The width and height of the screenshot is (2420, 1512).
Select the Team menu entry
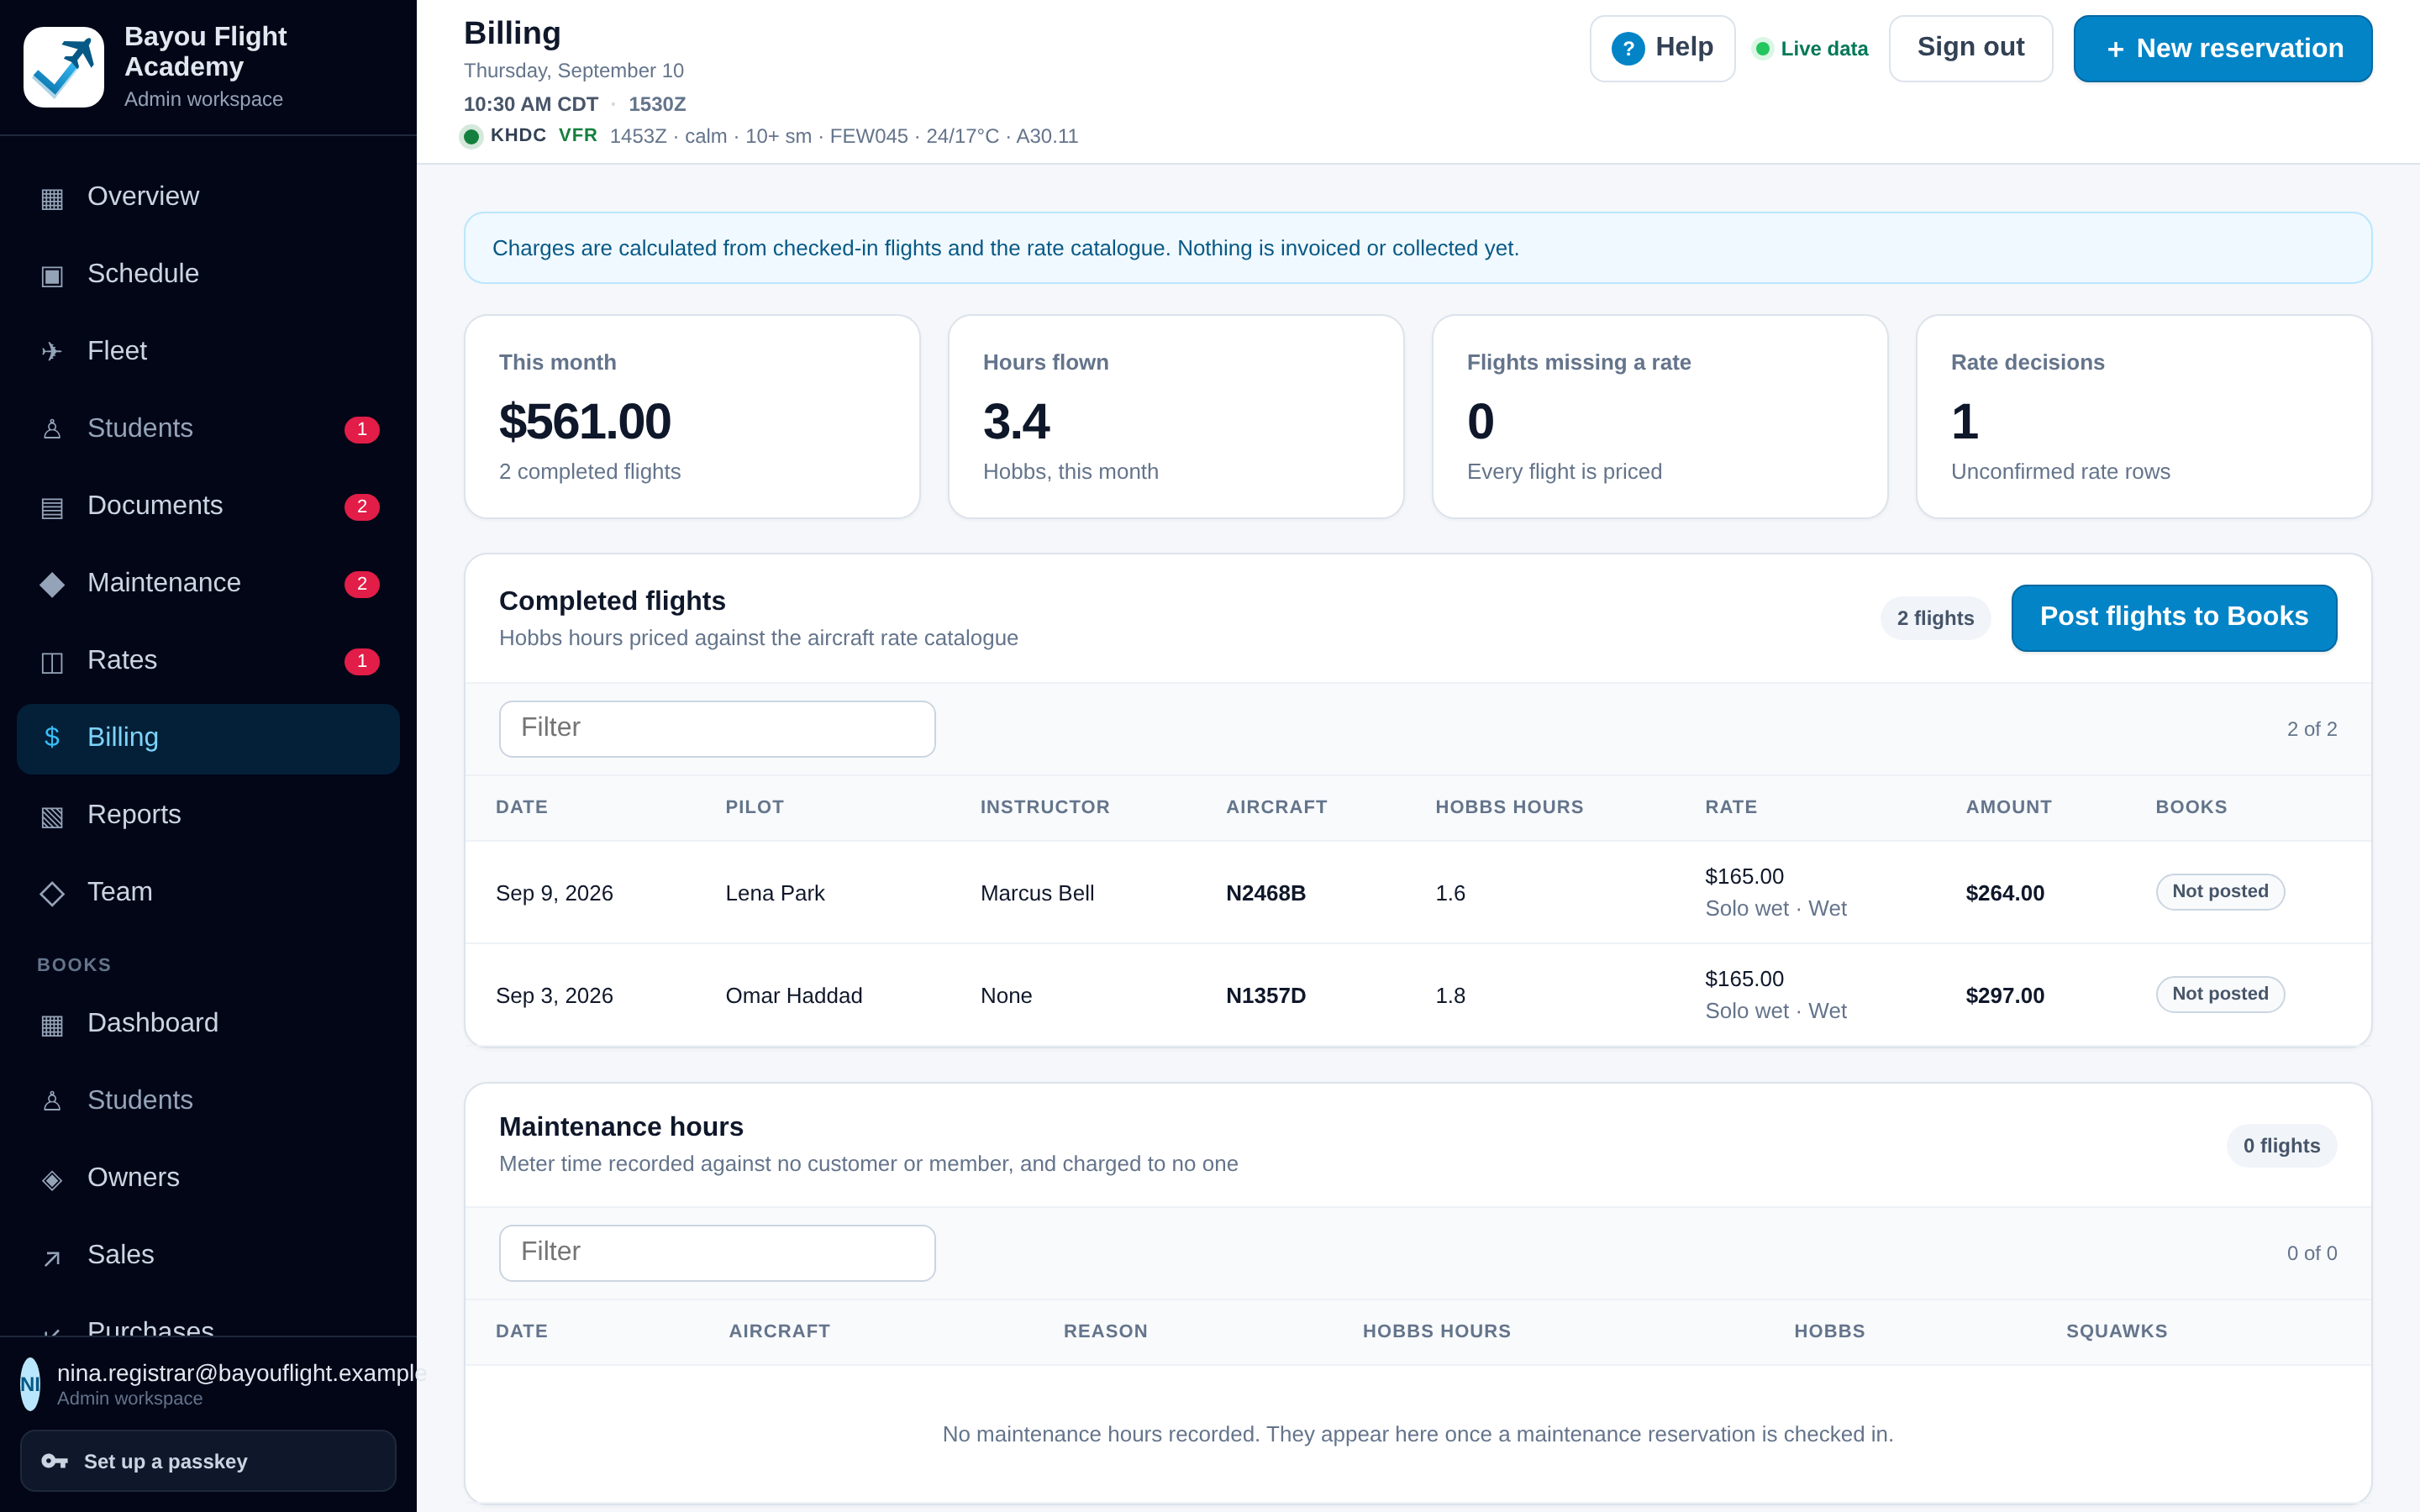coord(208,892)
